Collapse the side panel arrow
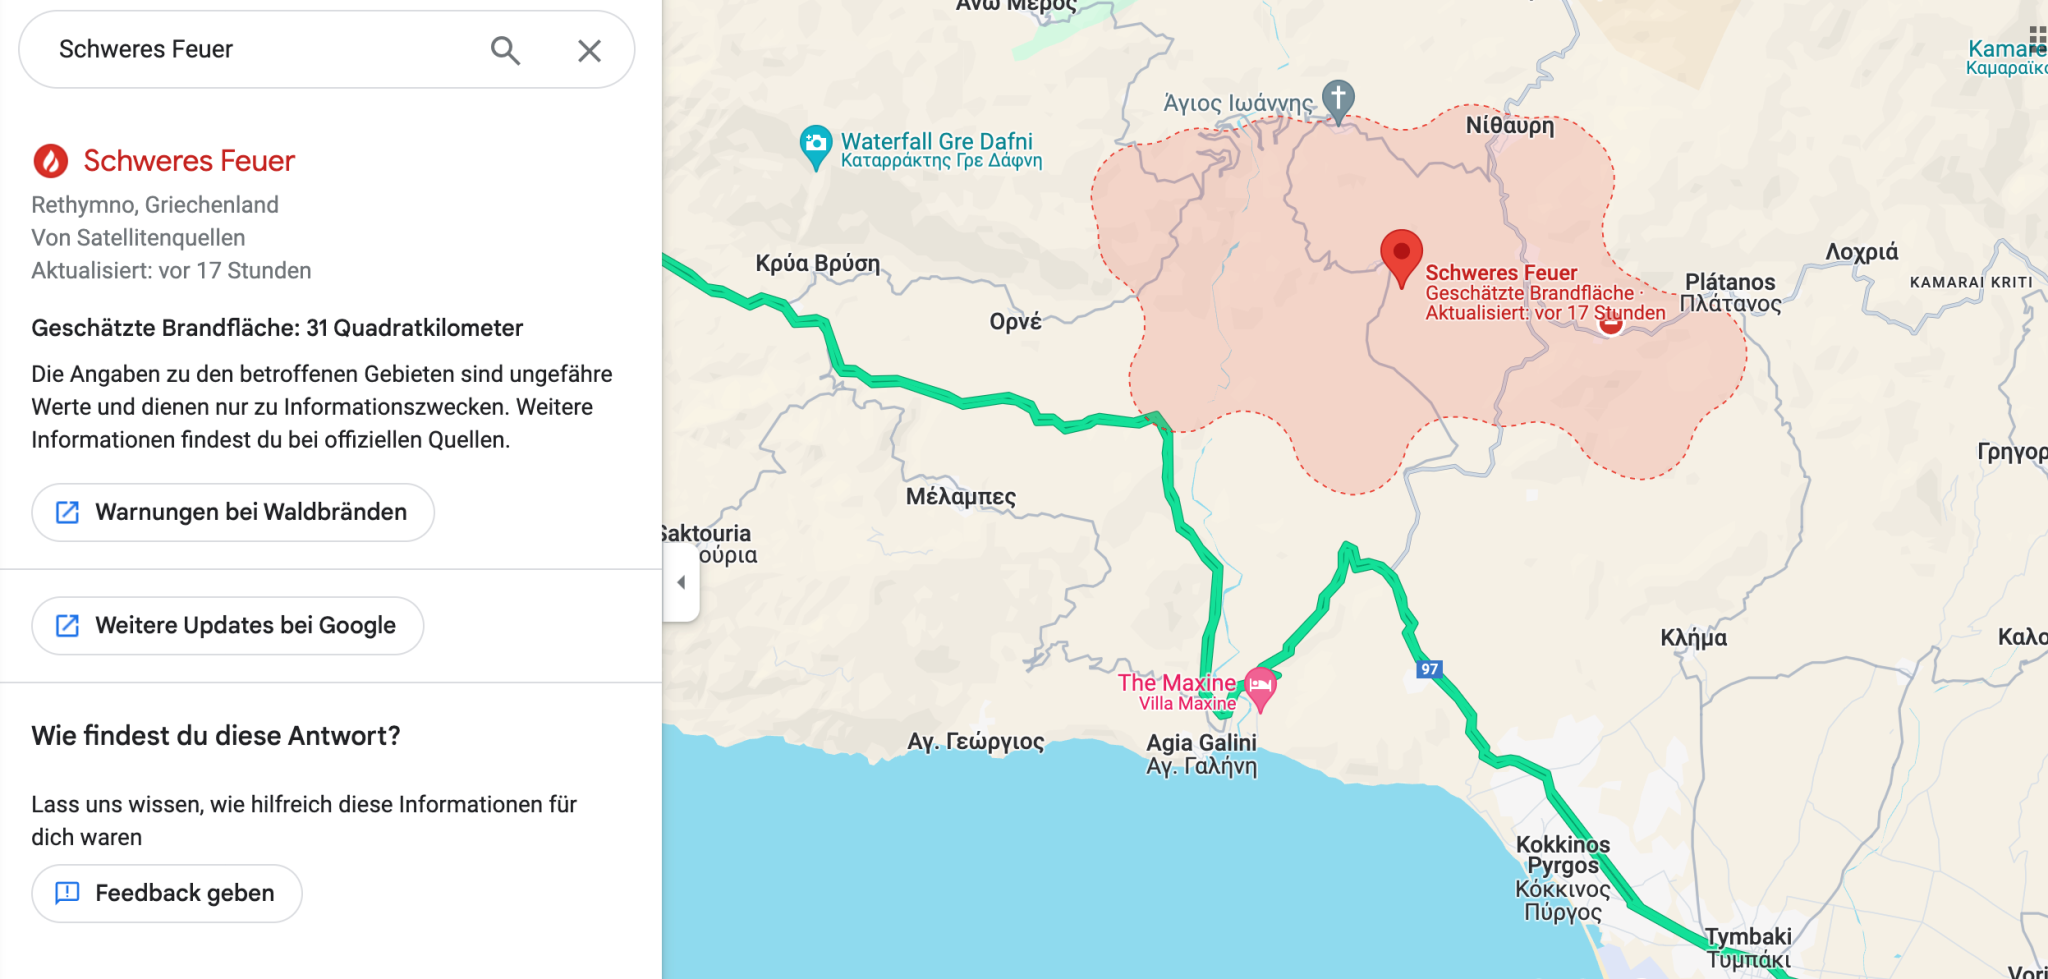Viewport: 2048px width, 979px height. point(681,582)
